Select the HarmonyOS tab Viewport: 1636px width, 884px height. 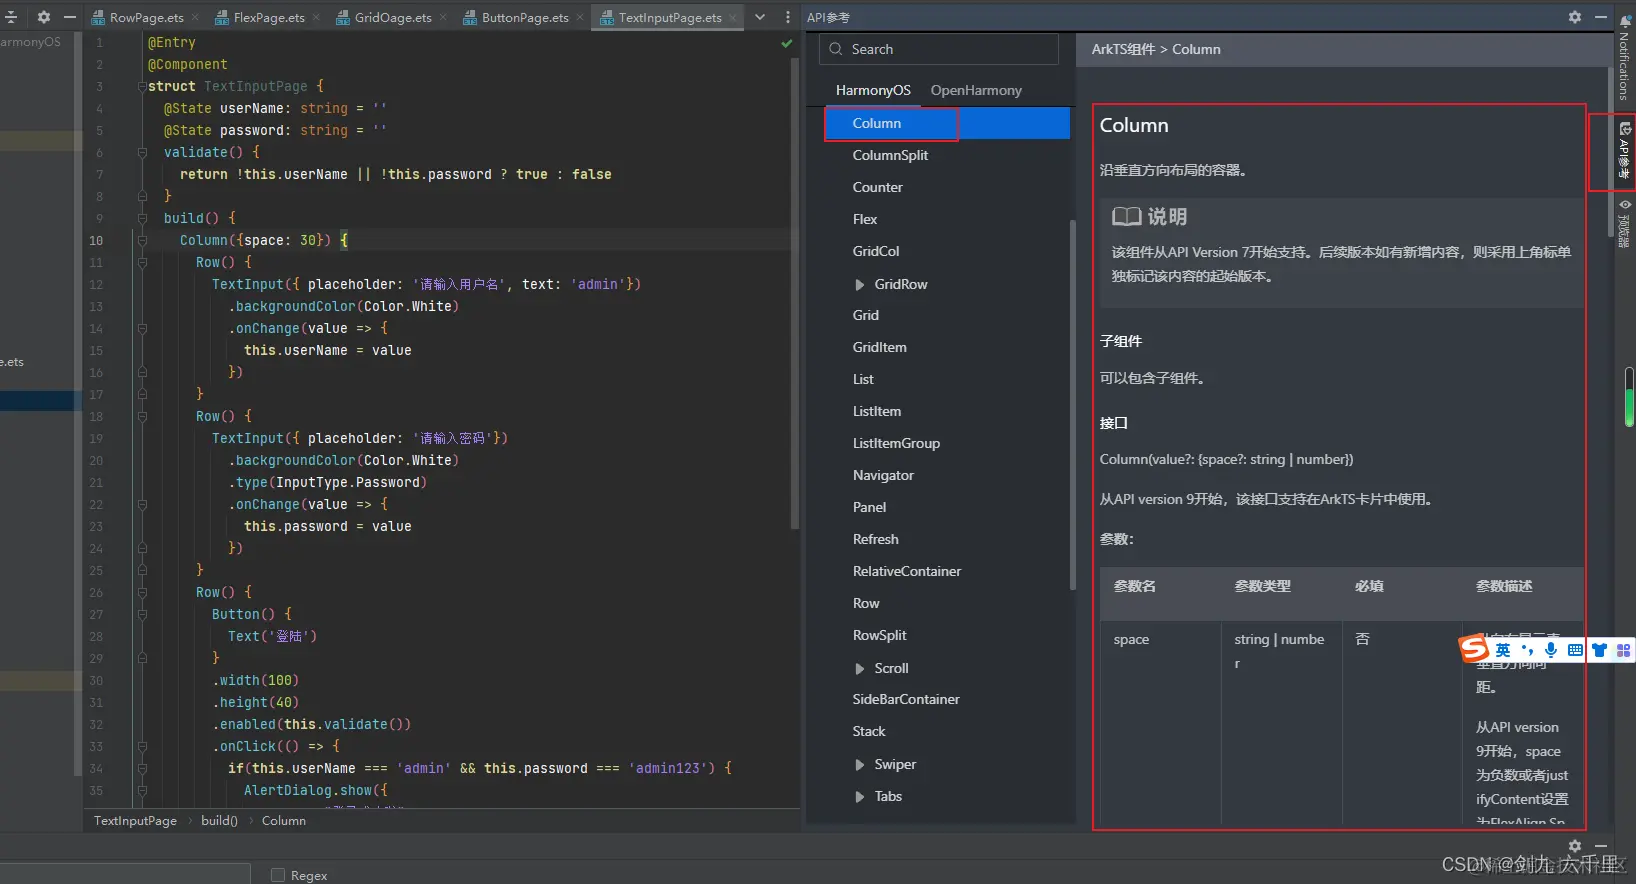[x=873, y=90]
